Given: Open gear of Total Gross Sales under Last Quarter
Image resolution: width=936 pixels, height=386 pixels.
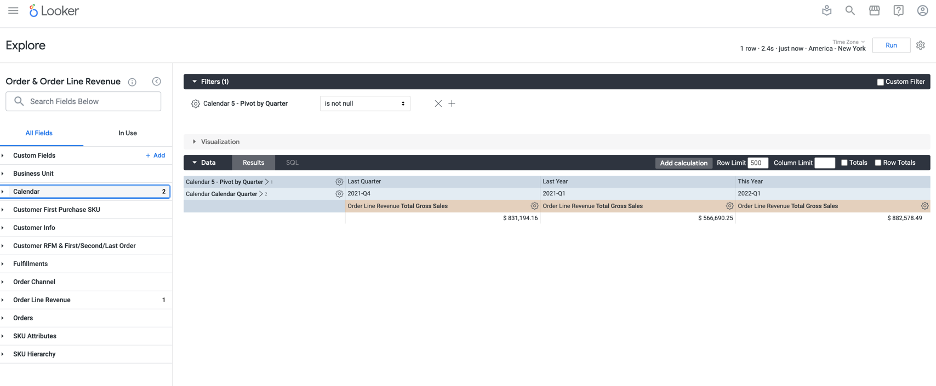Looking at the screenshot, I should [534, 206].
